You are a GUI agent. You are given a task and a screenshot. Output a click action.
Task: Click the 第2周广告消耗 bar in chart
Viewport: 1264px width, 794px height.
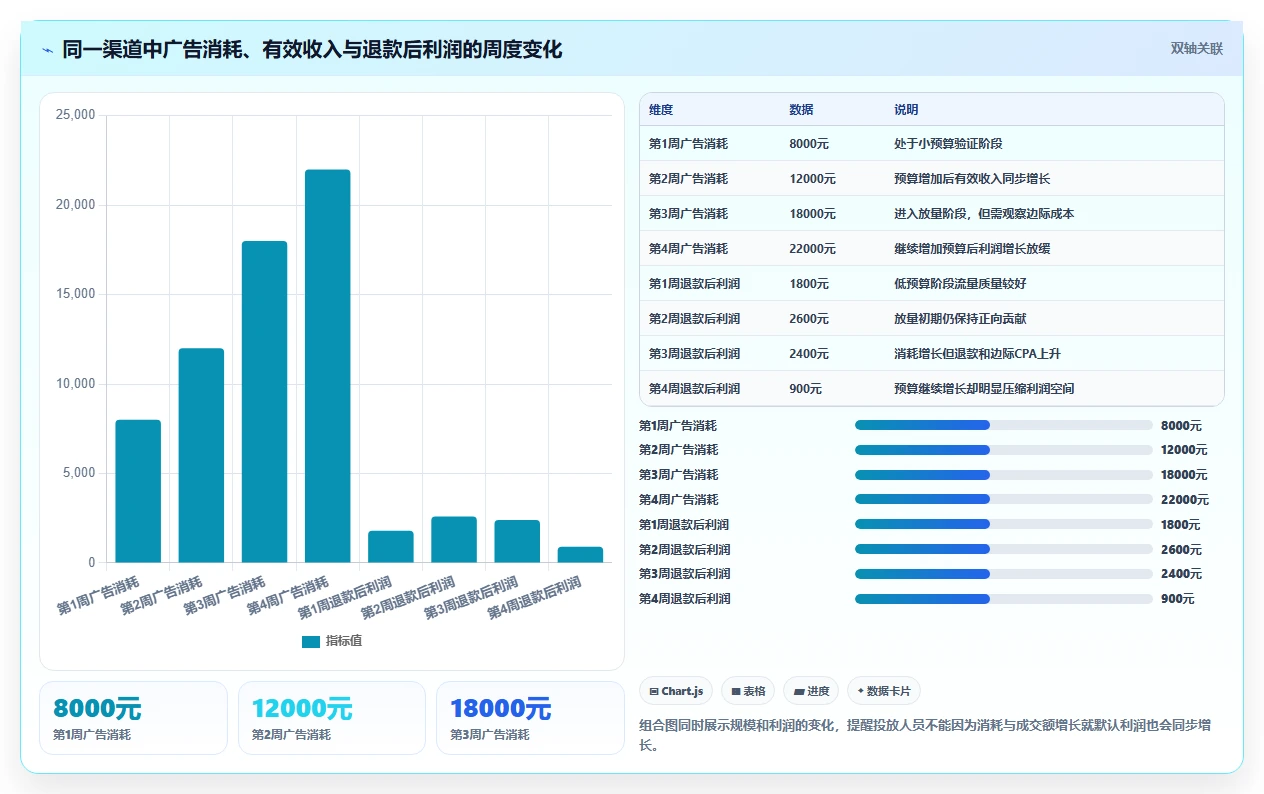(201, 455)
